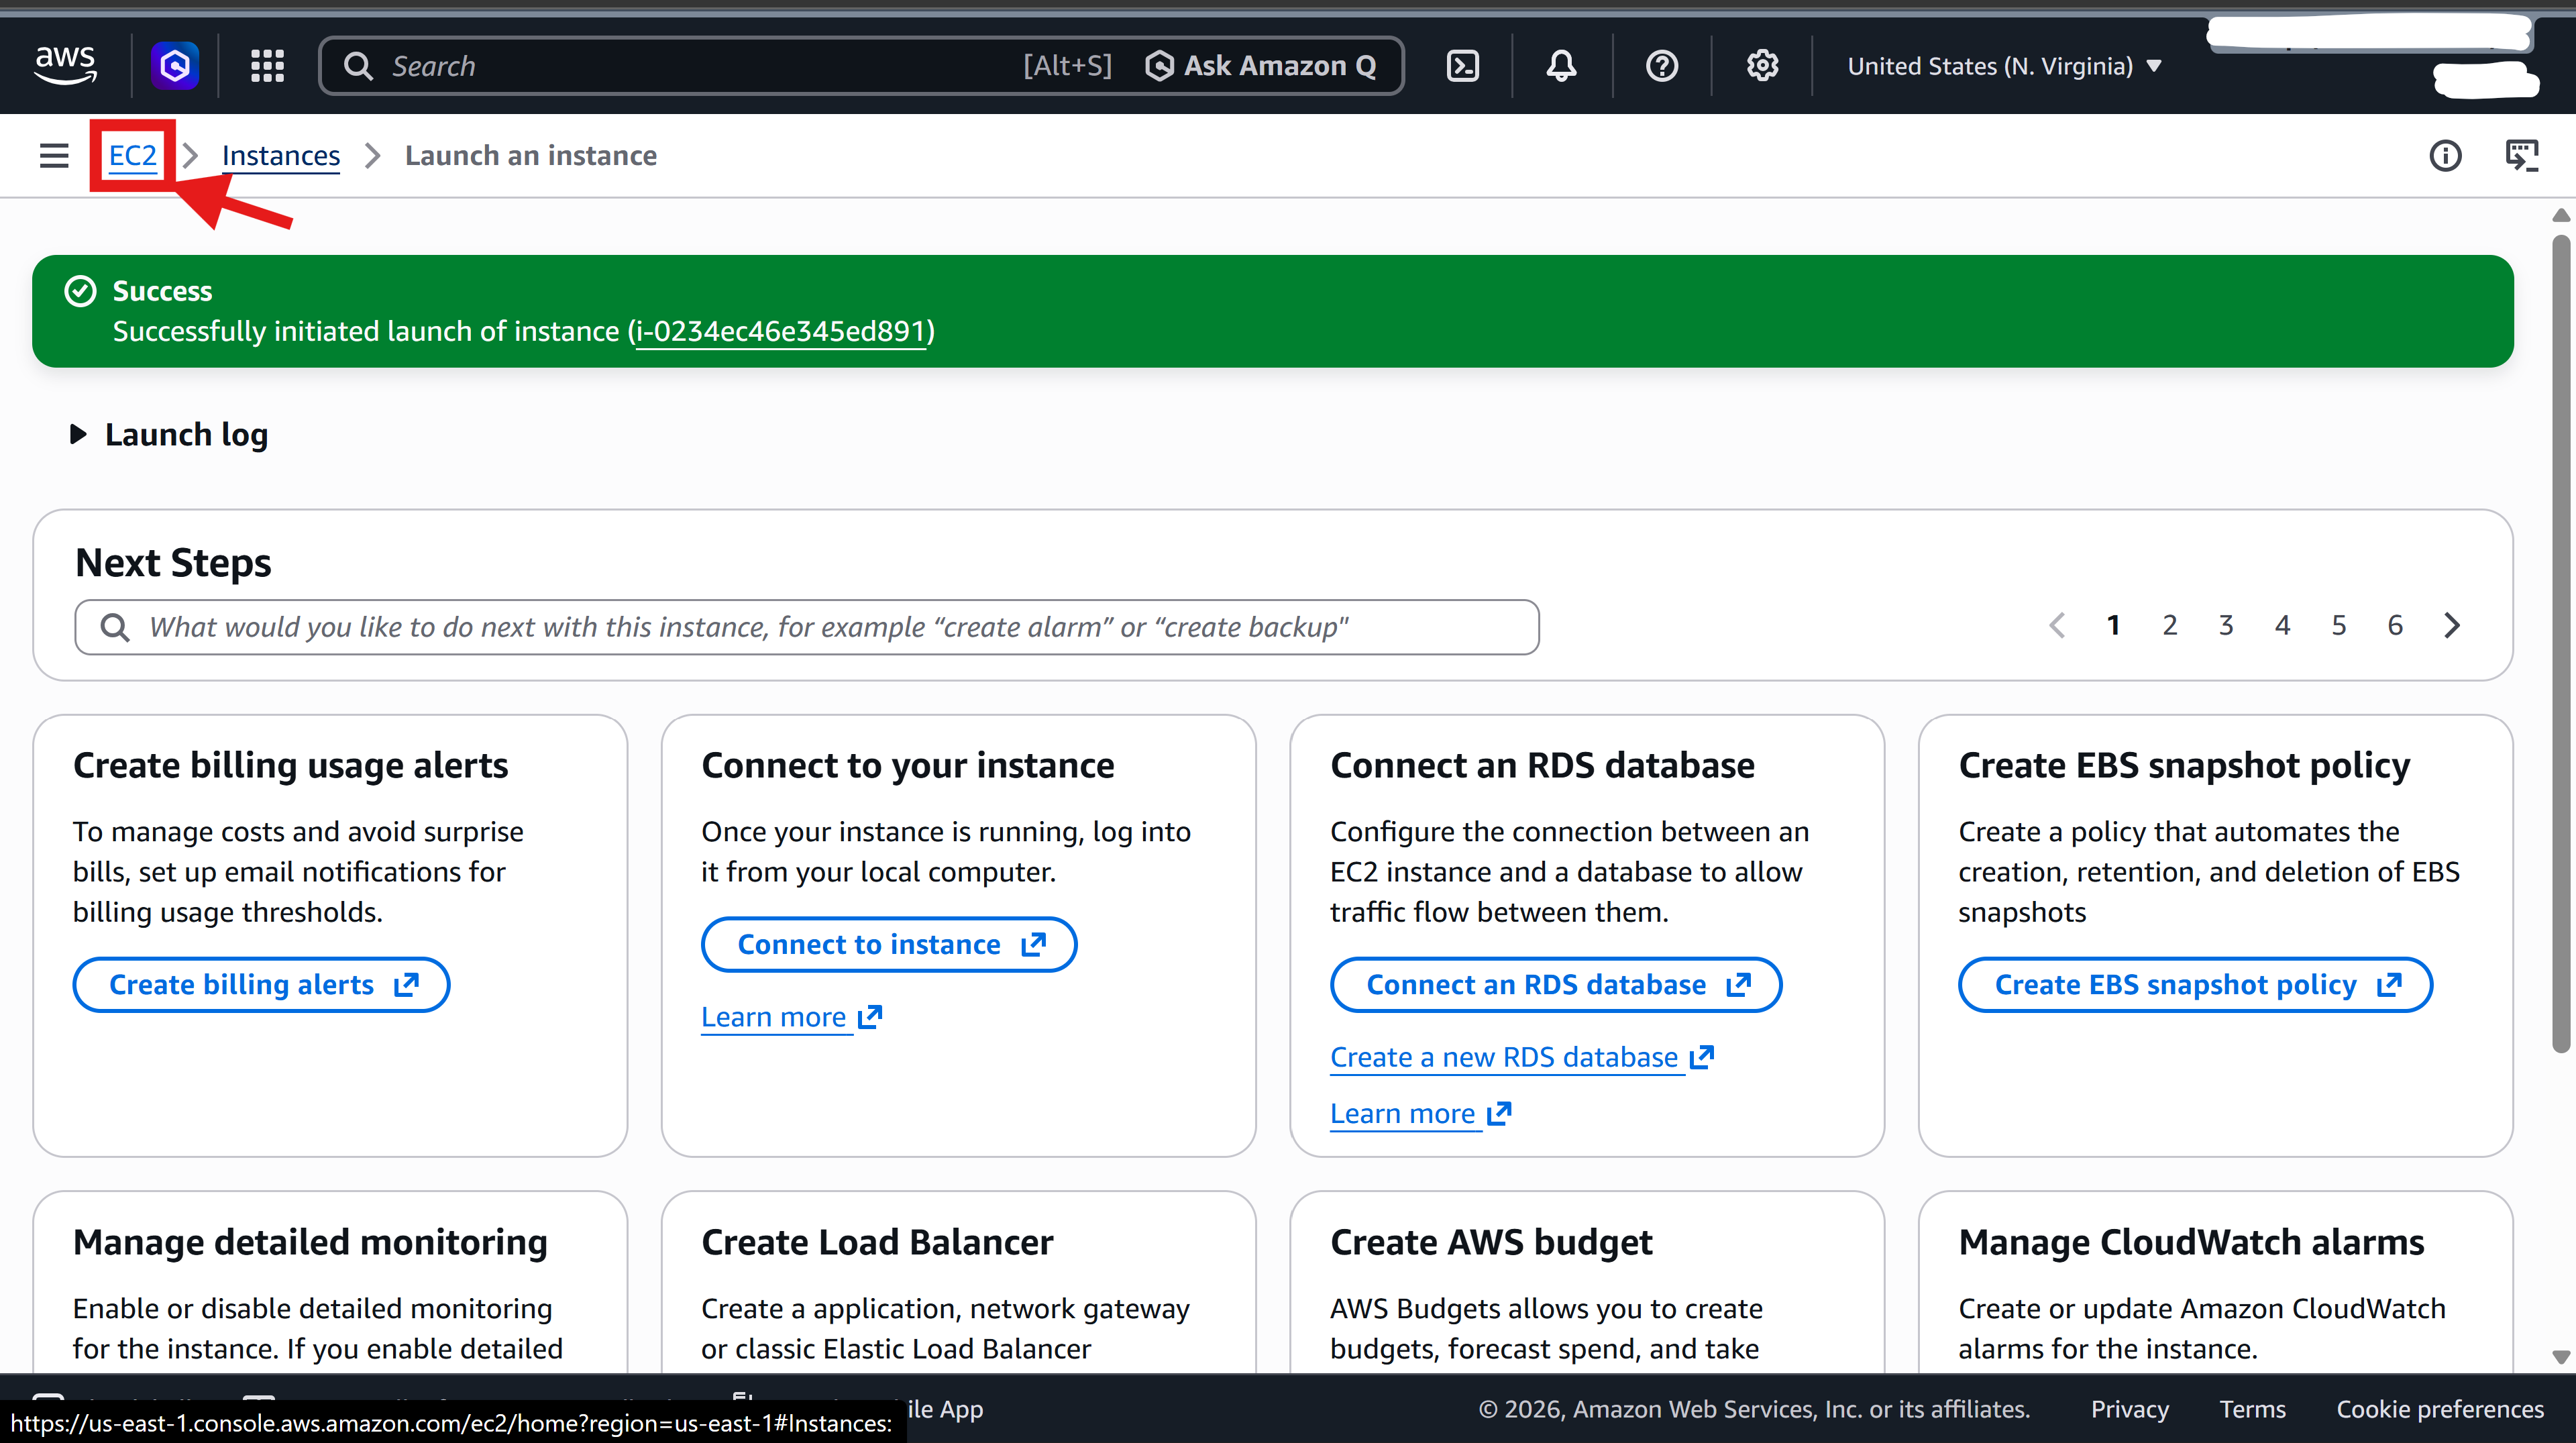Open the United States (N. Virginia) region dropdown
This screenshot has width=2576, height=1443.
pyautogui.click(x=2004, y=66)
